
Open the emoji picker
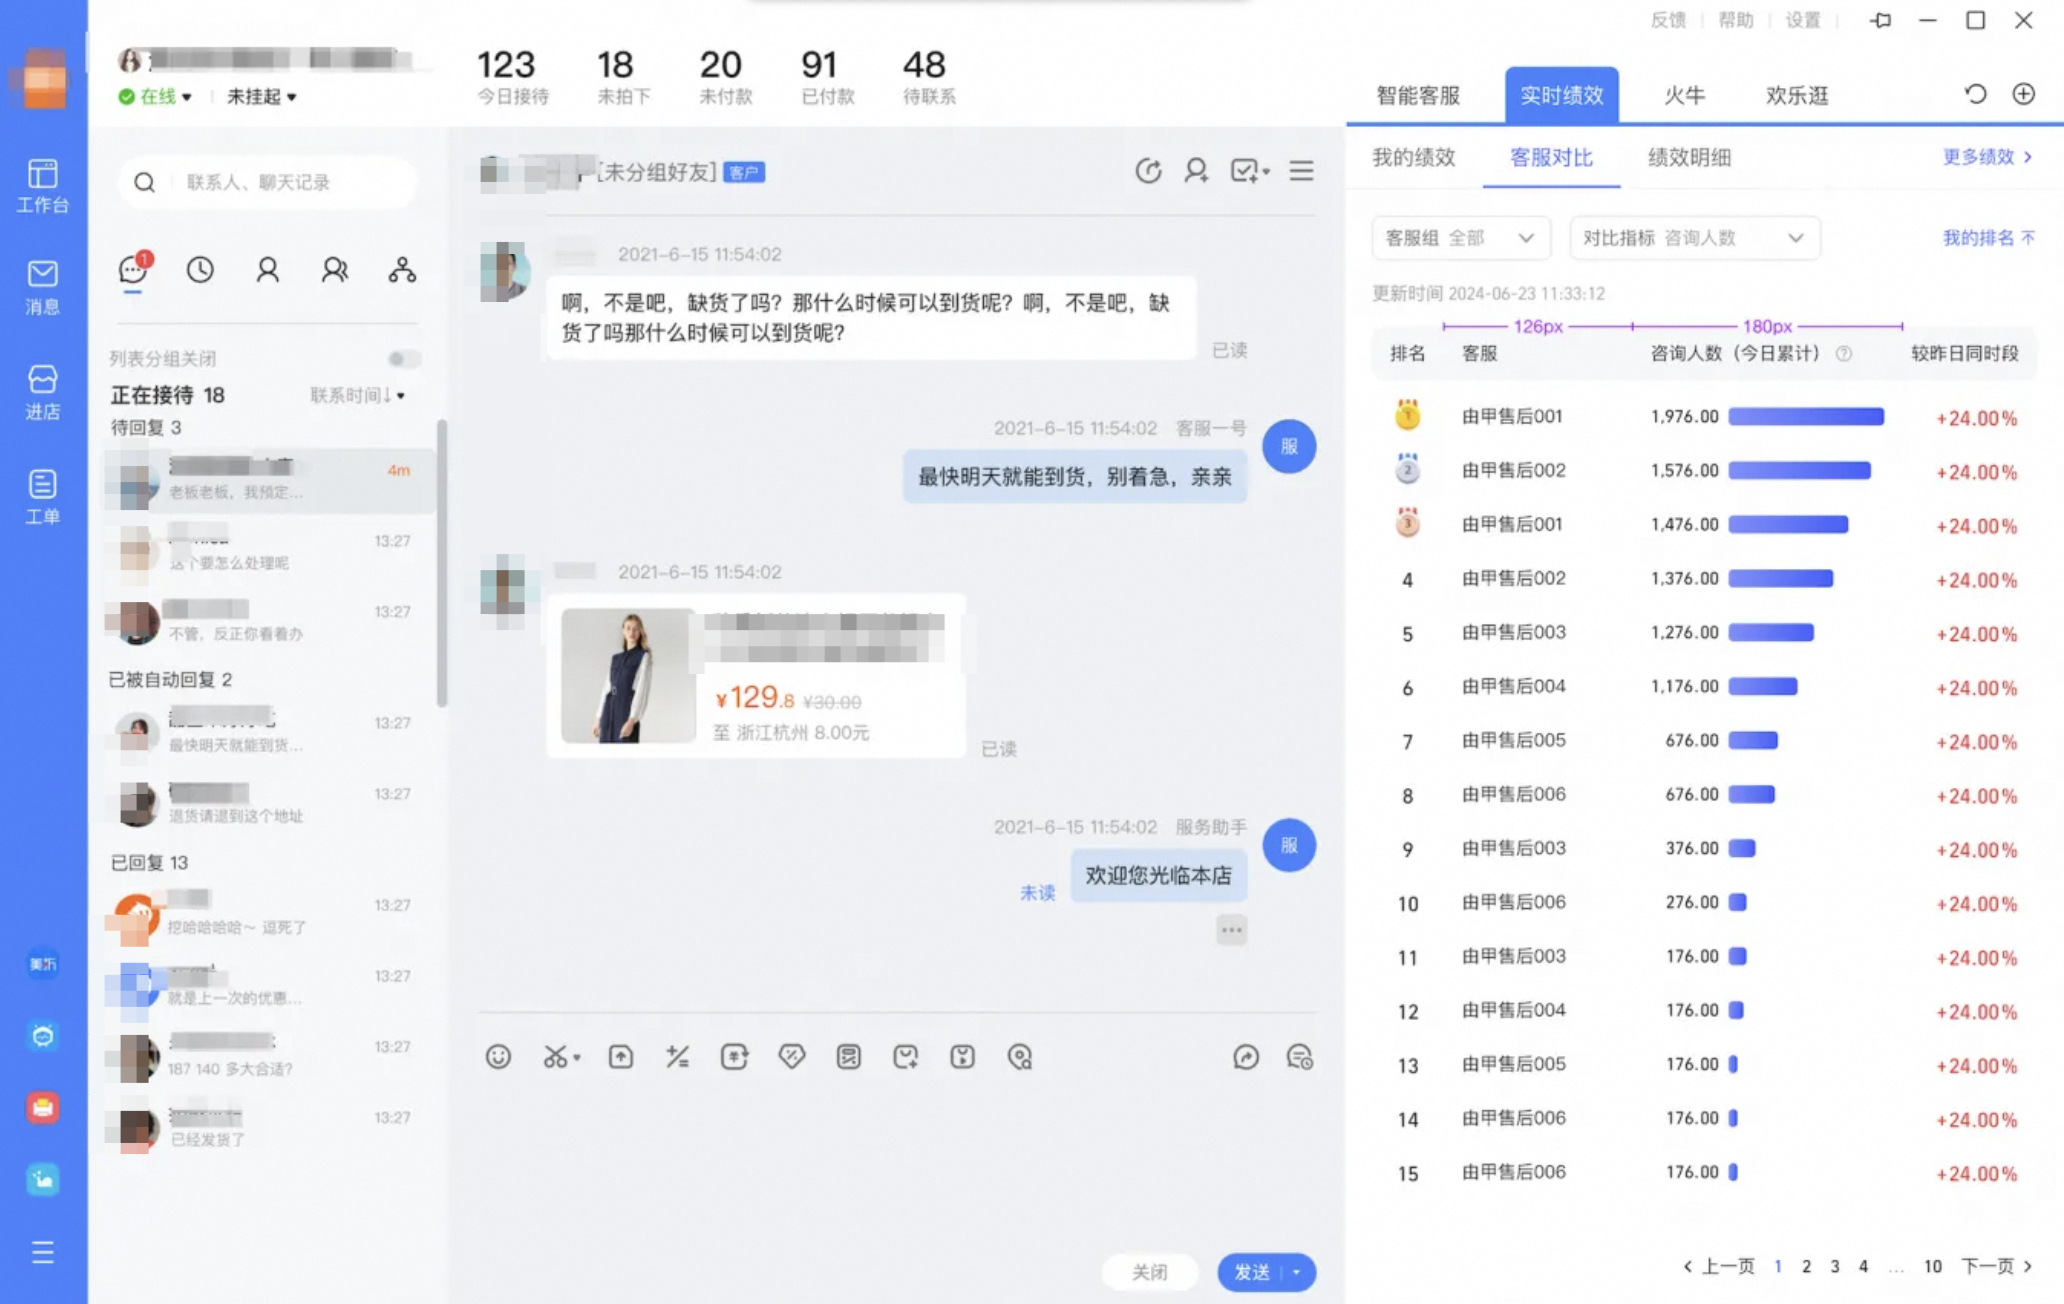click(x=498, y=1057)
